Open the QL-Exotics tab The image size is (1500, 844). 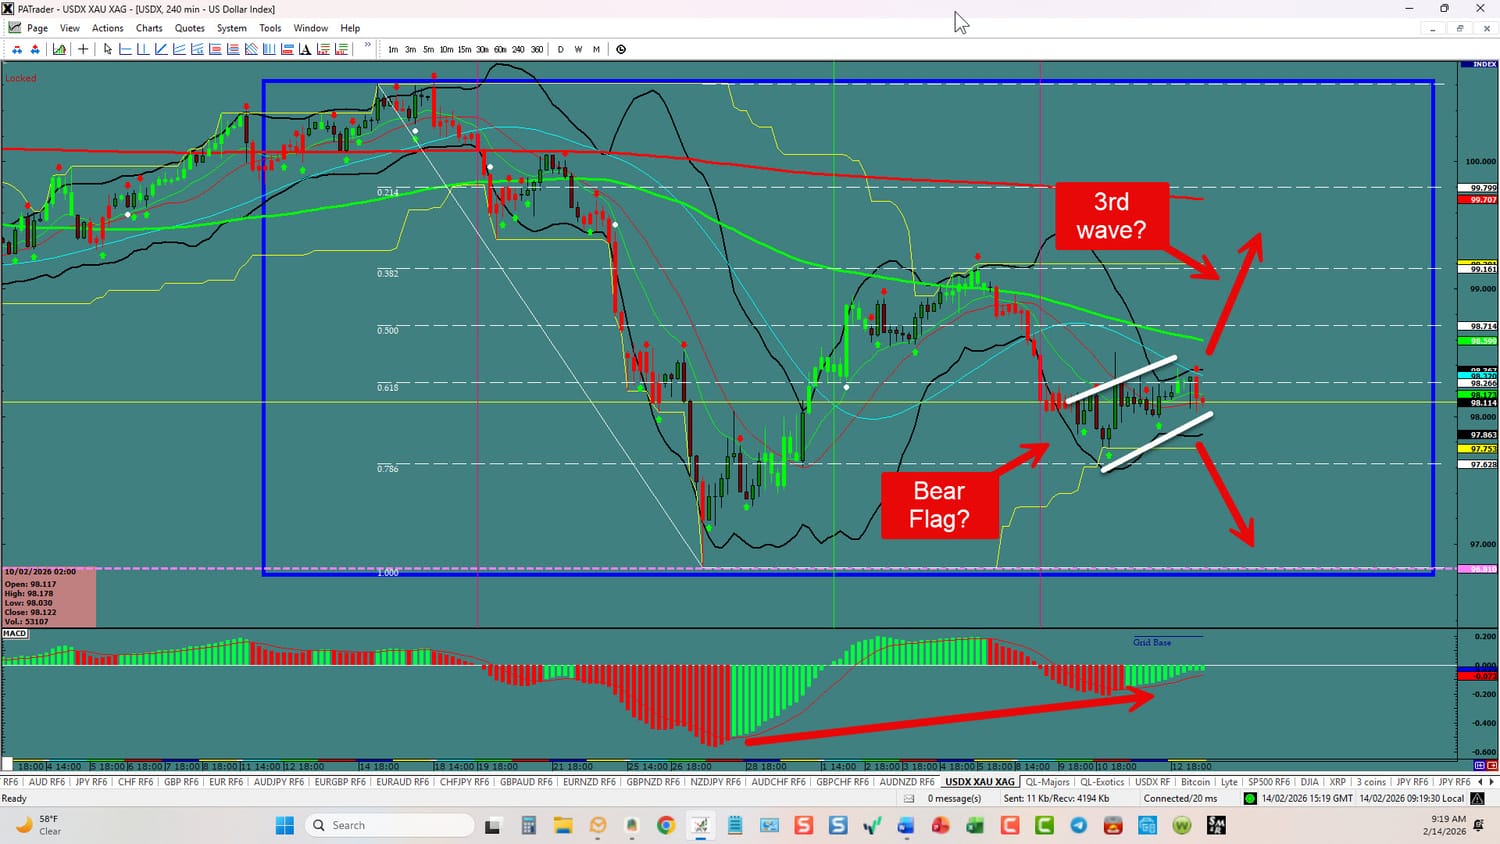click(x=1103, y=782)
